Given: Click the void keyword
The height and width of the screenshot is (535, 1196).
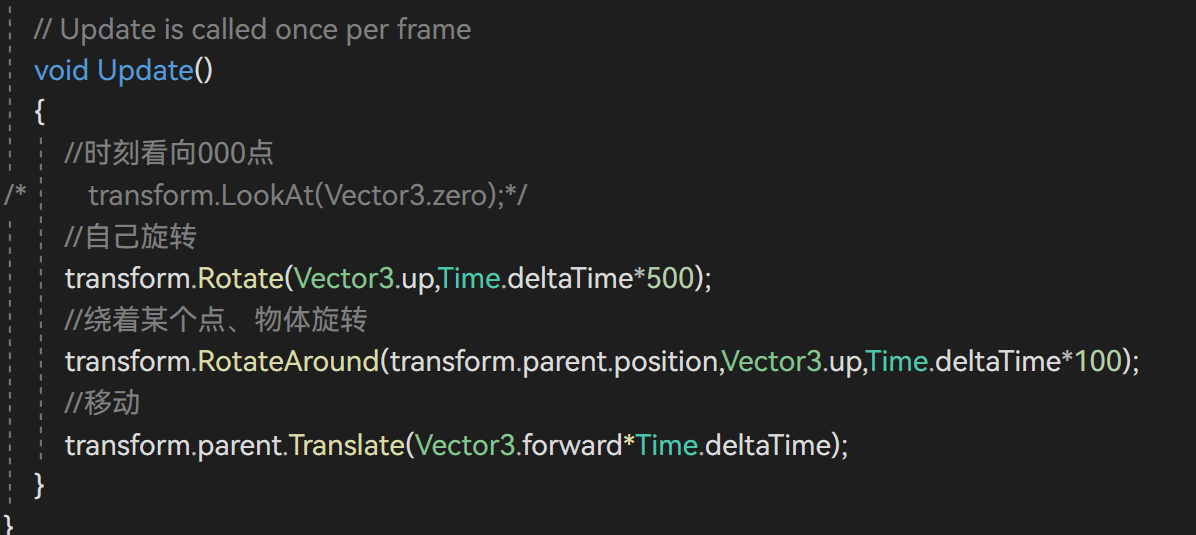Looking at the screenshot, I should click(62, 70).
